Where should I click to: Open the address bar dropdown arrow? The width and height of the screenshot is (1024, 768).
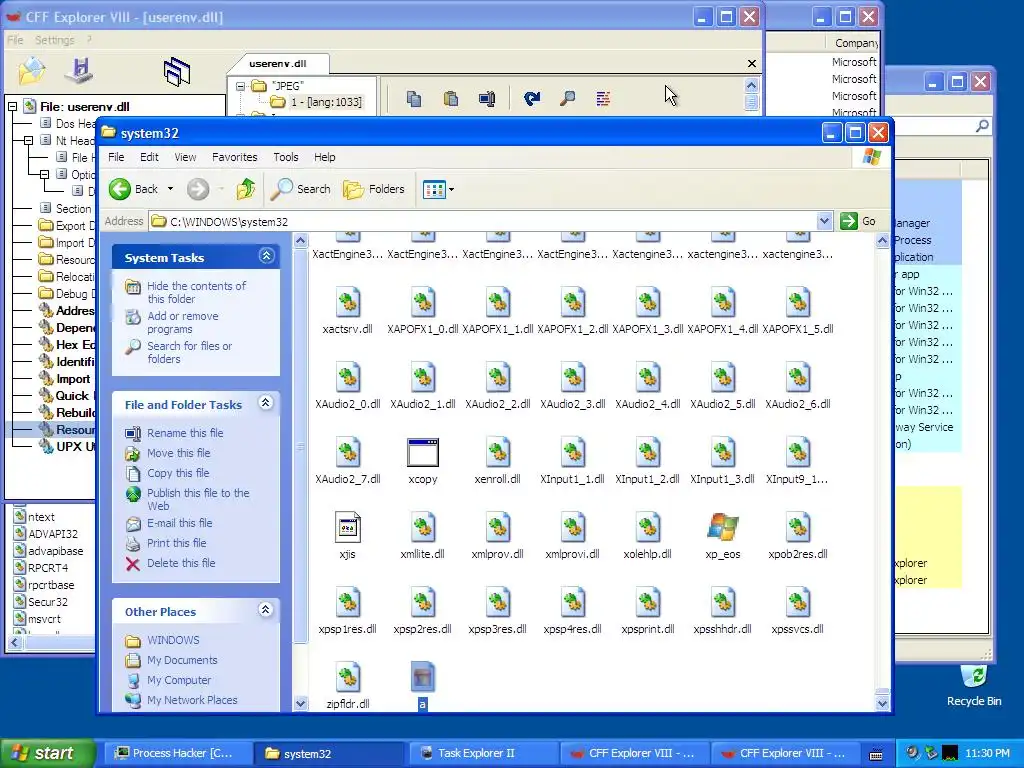pyautogui.click(x=824, y=221)
